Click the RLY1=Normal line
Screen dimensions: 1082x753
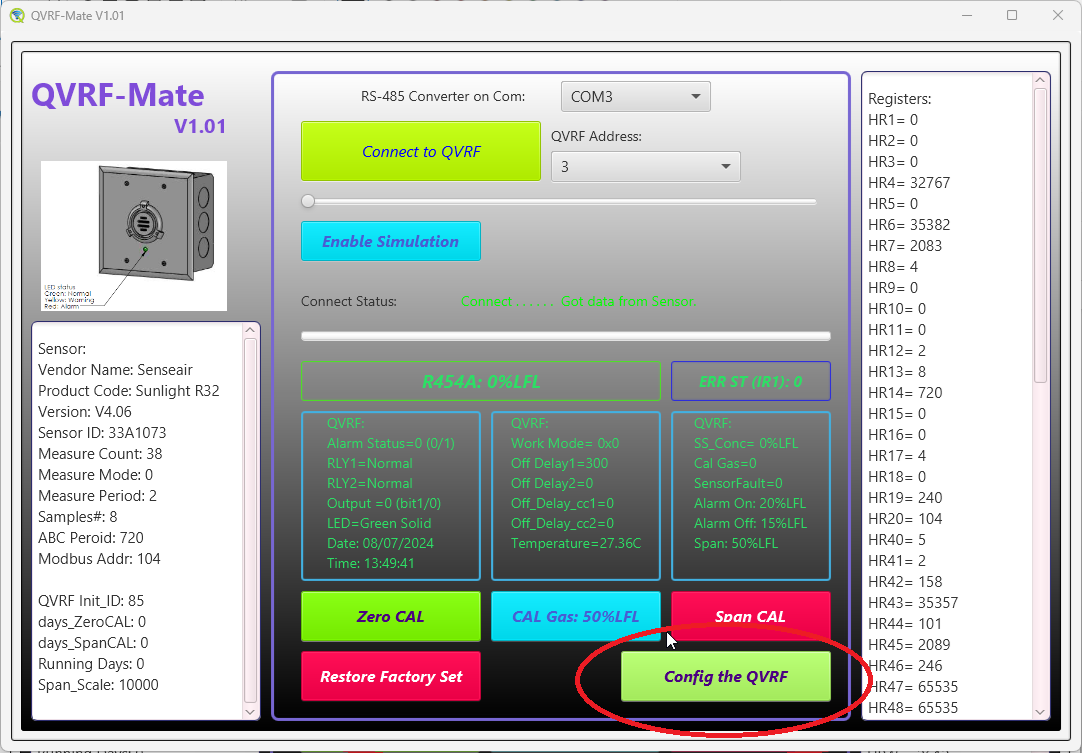[x=370, y=463]
